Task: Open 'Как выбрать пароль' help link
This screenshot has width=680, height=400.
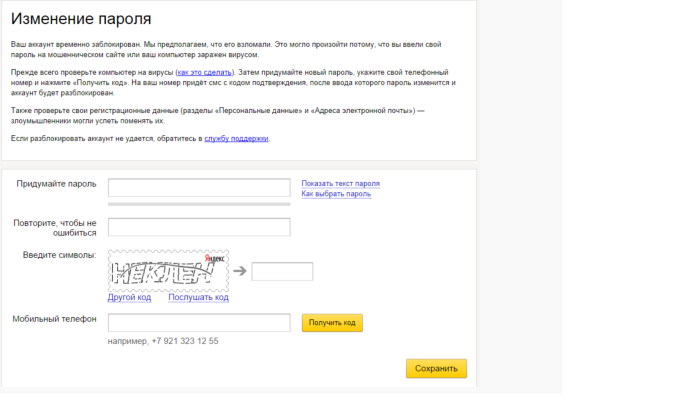Action: tap(336, 194)
